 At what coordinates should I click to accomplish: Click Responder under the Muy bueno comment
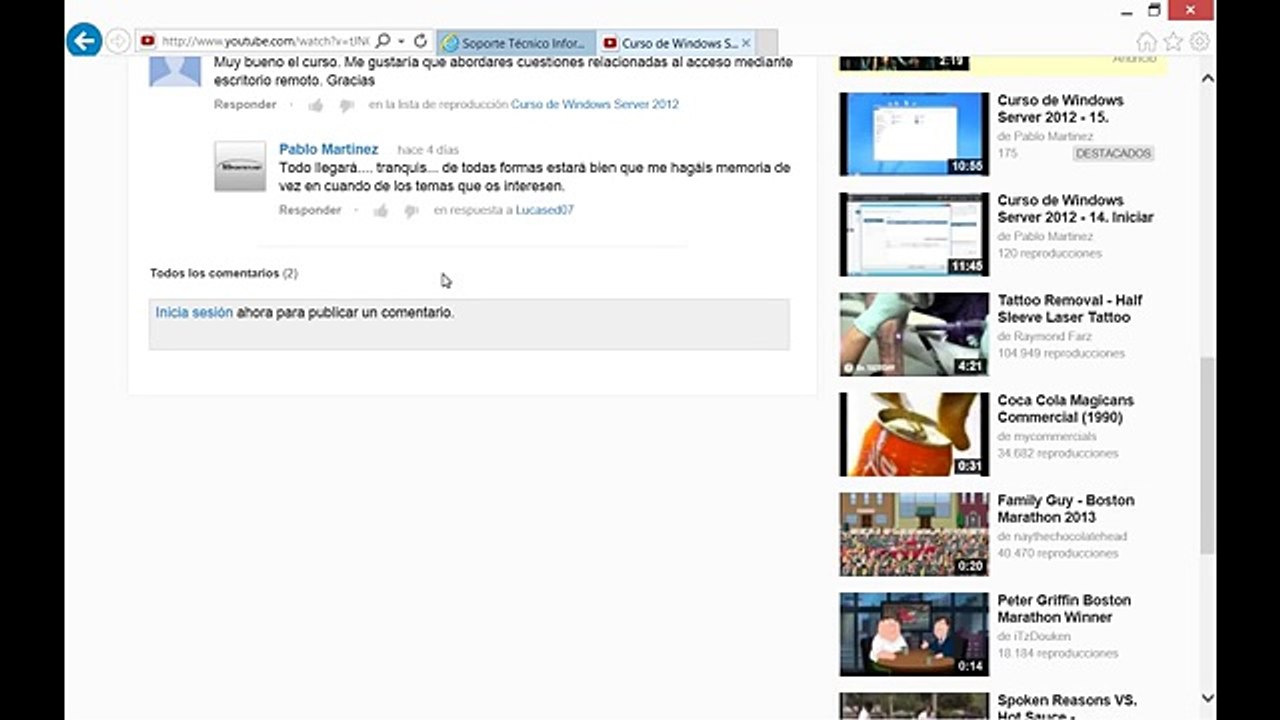click(x=245, y=104)
